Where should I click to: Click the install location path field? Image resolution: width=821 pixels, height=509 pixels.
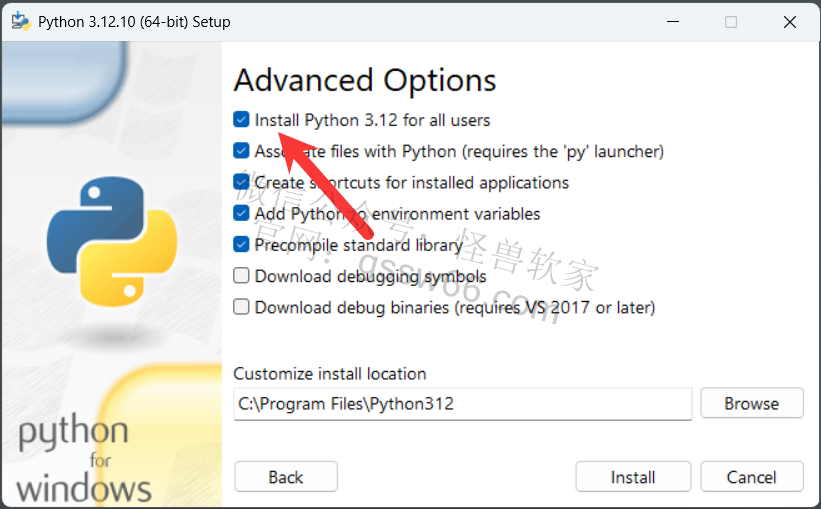coord(463,404)
